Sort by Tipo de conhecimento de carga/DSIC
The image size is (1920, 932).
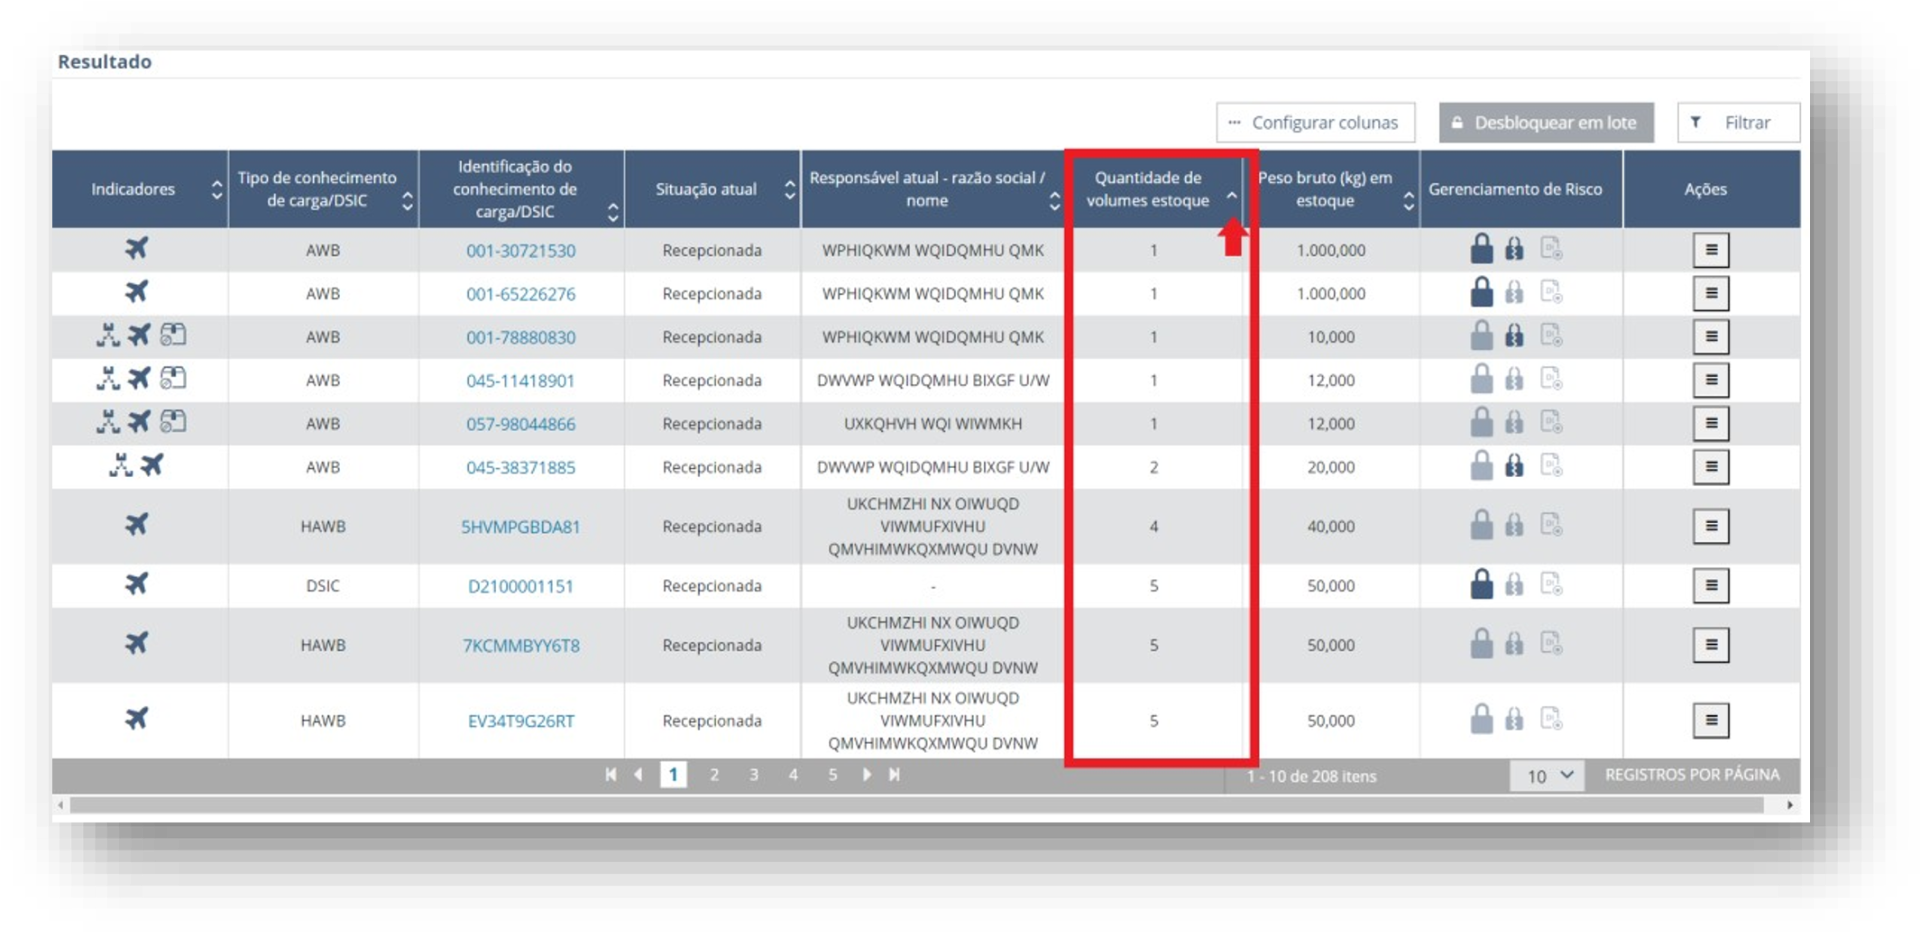coord(407,201)
